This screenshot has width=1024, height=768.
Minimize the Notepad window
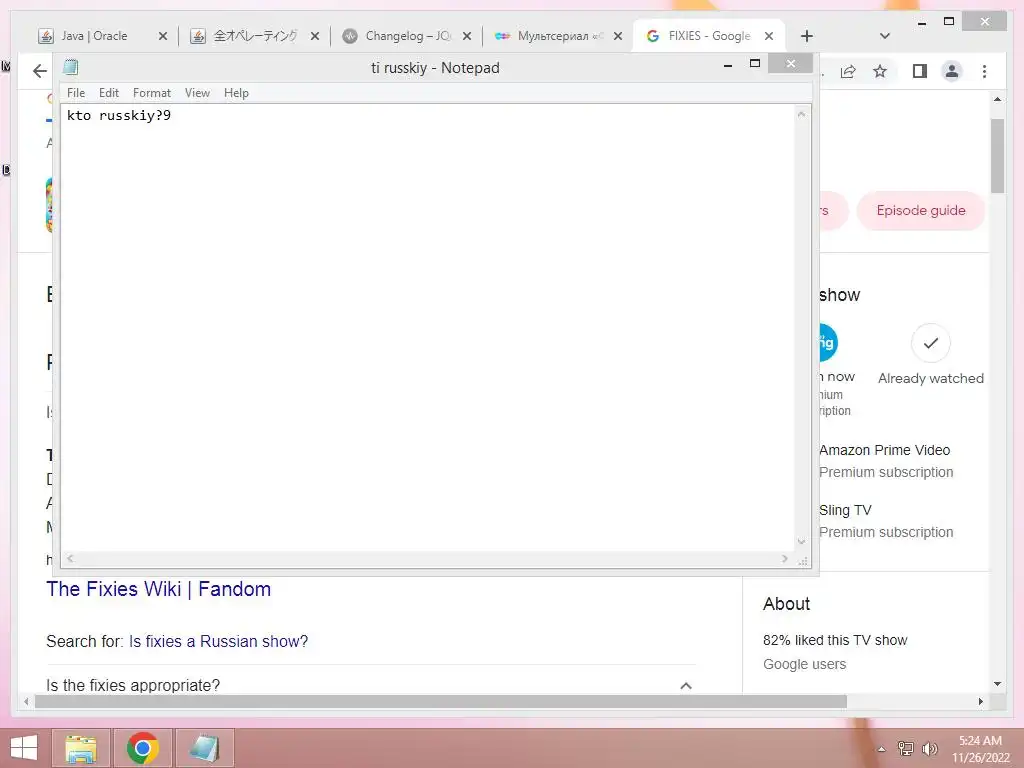click(728, 65)
